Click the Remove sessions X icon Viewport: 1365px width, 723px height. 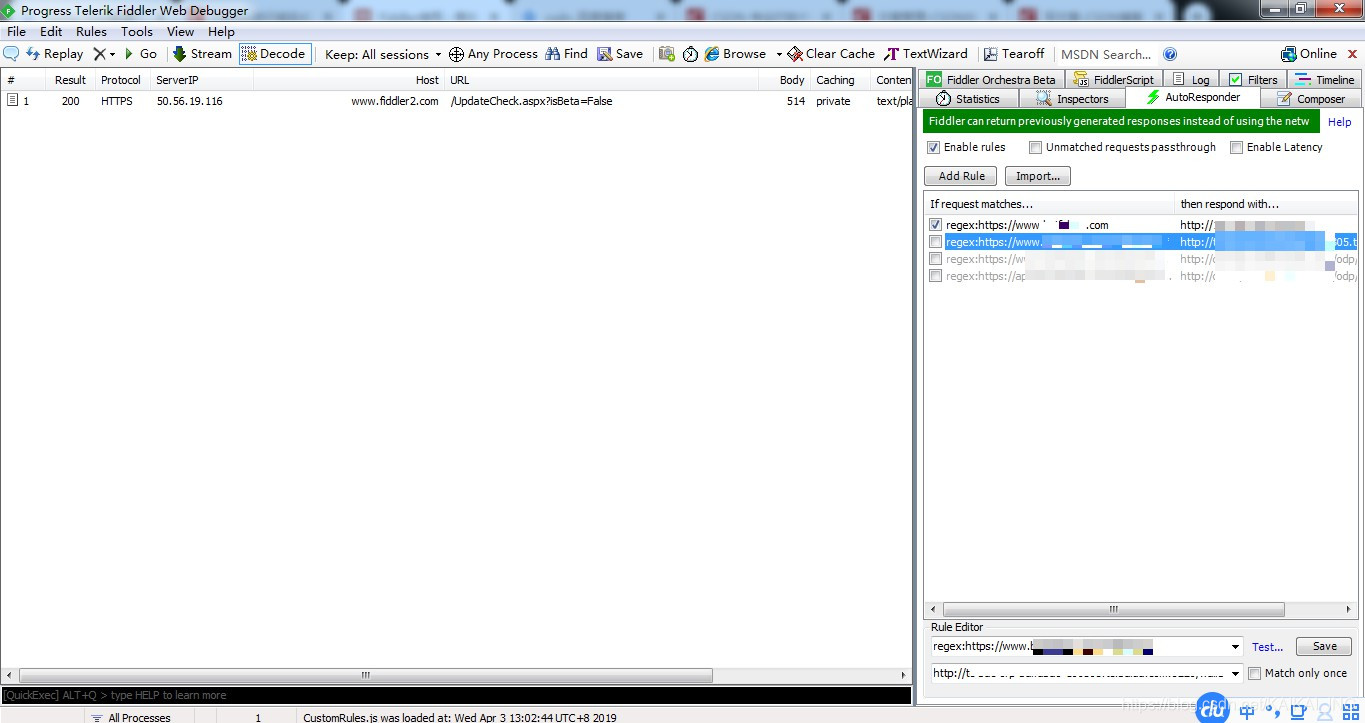point(99,54)
